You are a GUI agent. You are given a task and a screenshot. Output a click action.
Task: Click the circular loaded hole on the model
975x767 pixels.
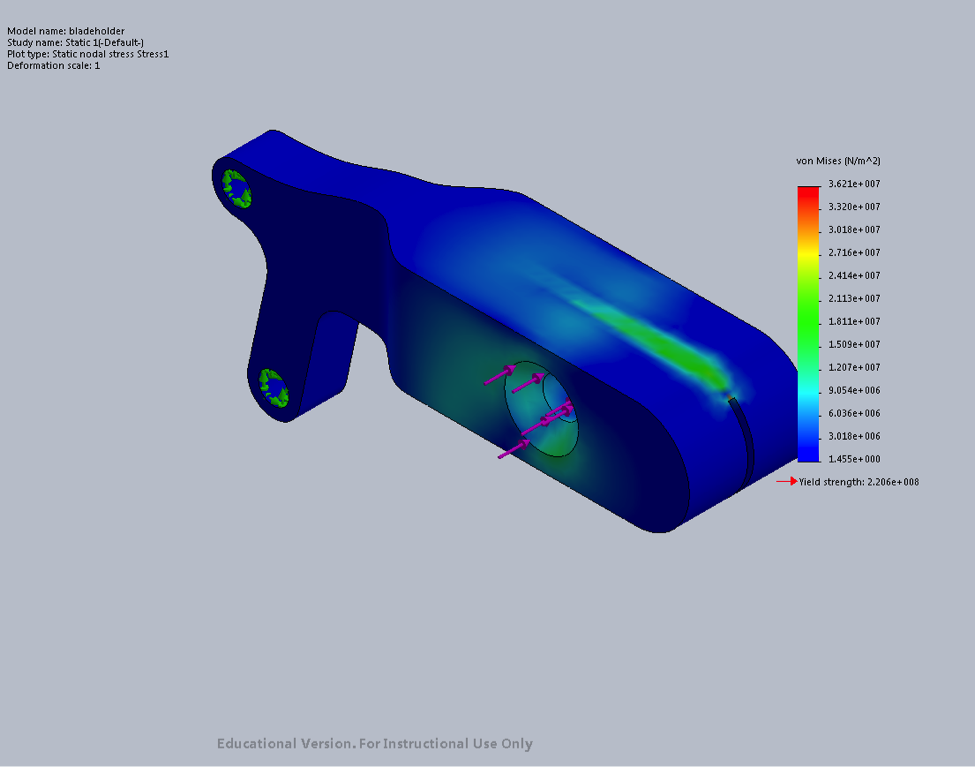click(541, 409)
